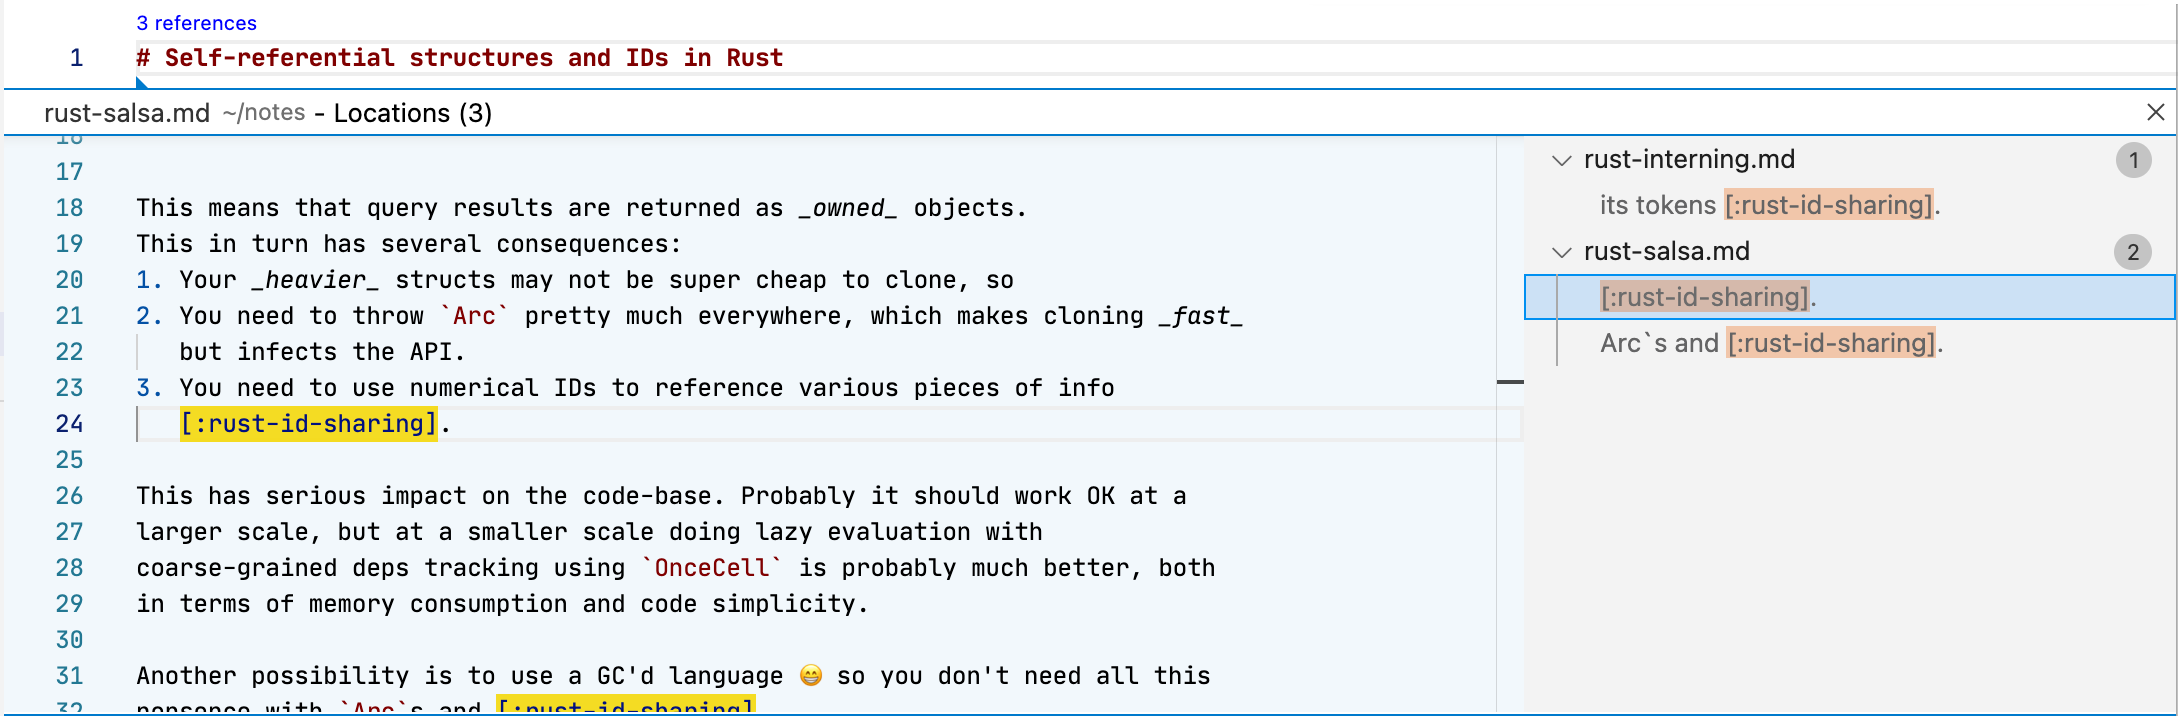Click line number 28 in peek editor
This screenshot has width=2178, height=716.
(x=69, y=568)
